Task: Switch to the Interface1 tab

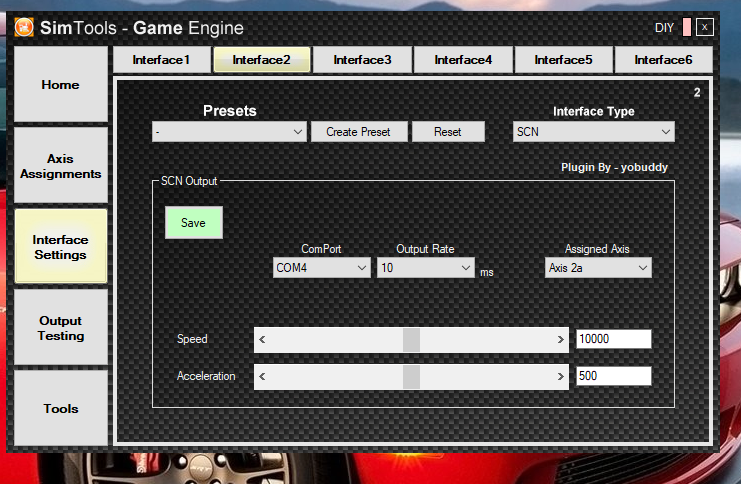Action: 162,60
